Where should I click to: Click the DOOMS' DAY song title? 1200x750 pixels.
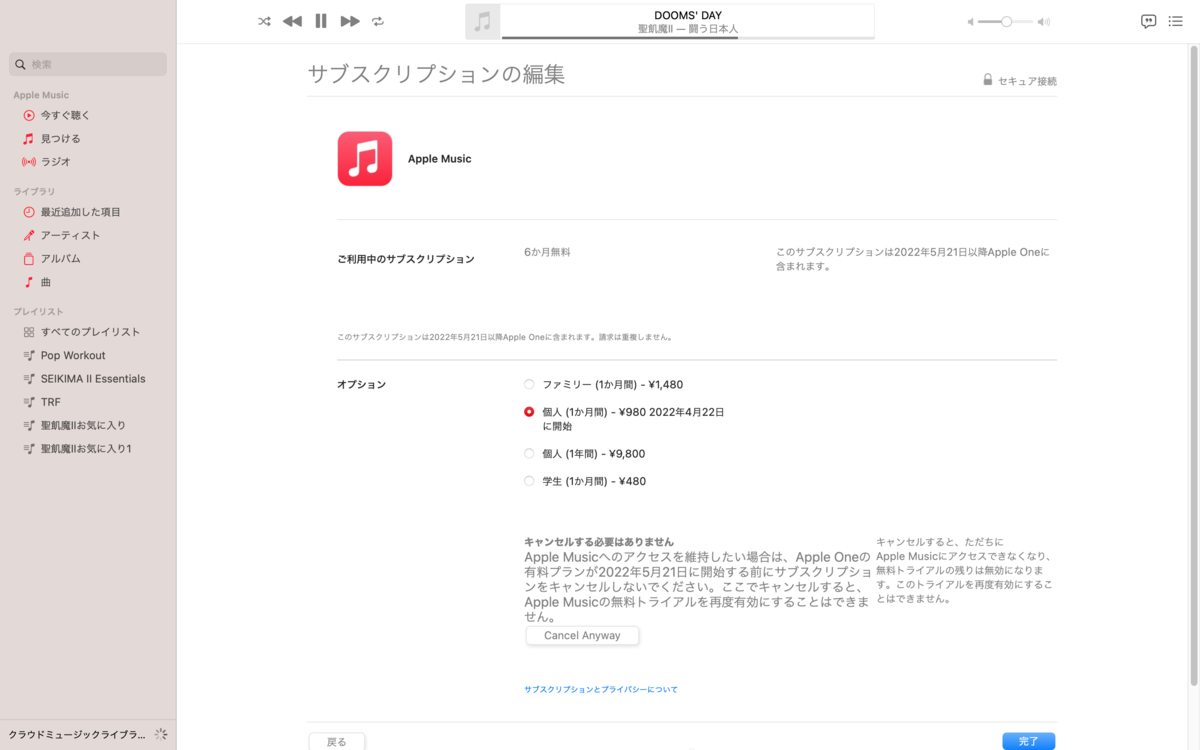coord(688,16)
